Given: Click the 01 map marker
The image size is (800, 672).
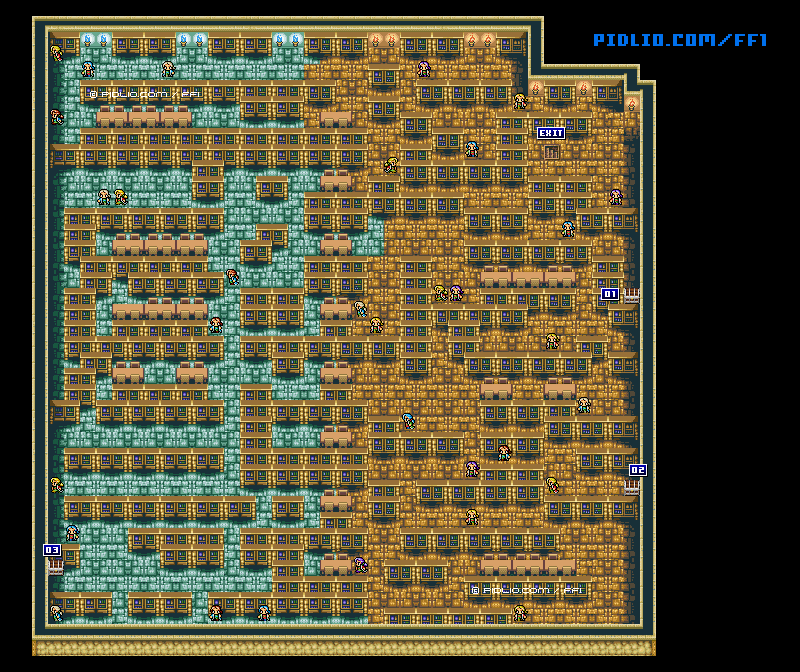Looking at the screenshot, I should click(610, 294).
